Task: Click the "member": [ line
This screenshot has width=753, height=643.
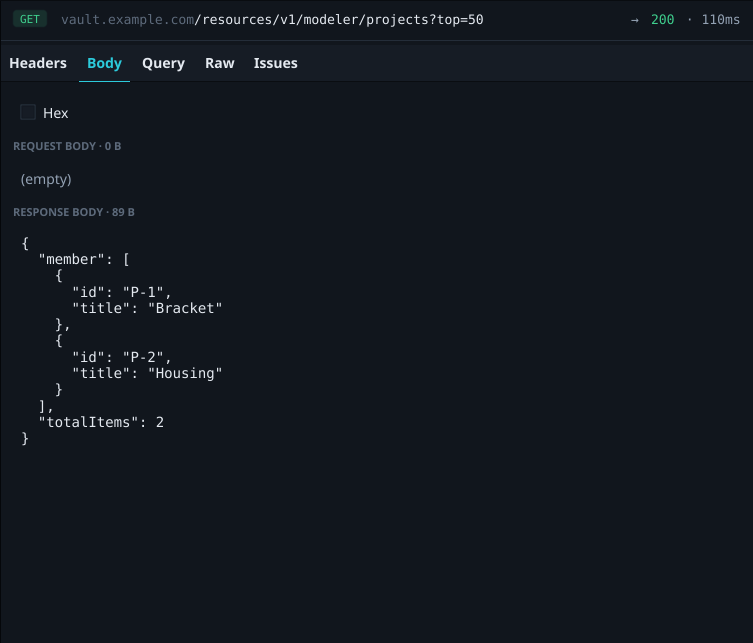Action: coord(84,259)
